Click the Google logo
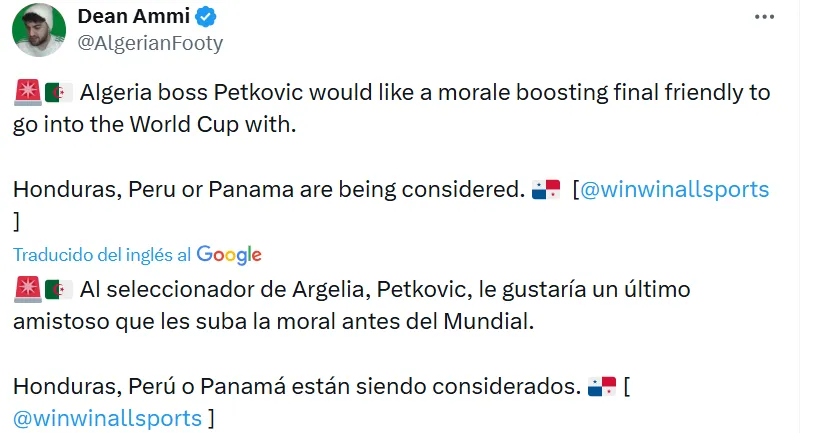 (229, 254)
